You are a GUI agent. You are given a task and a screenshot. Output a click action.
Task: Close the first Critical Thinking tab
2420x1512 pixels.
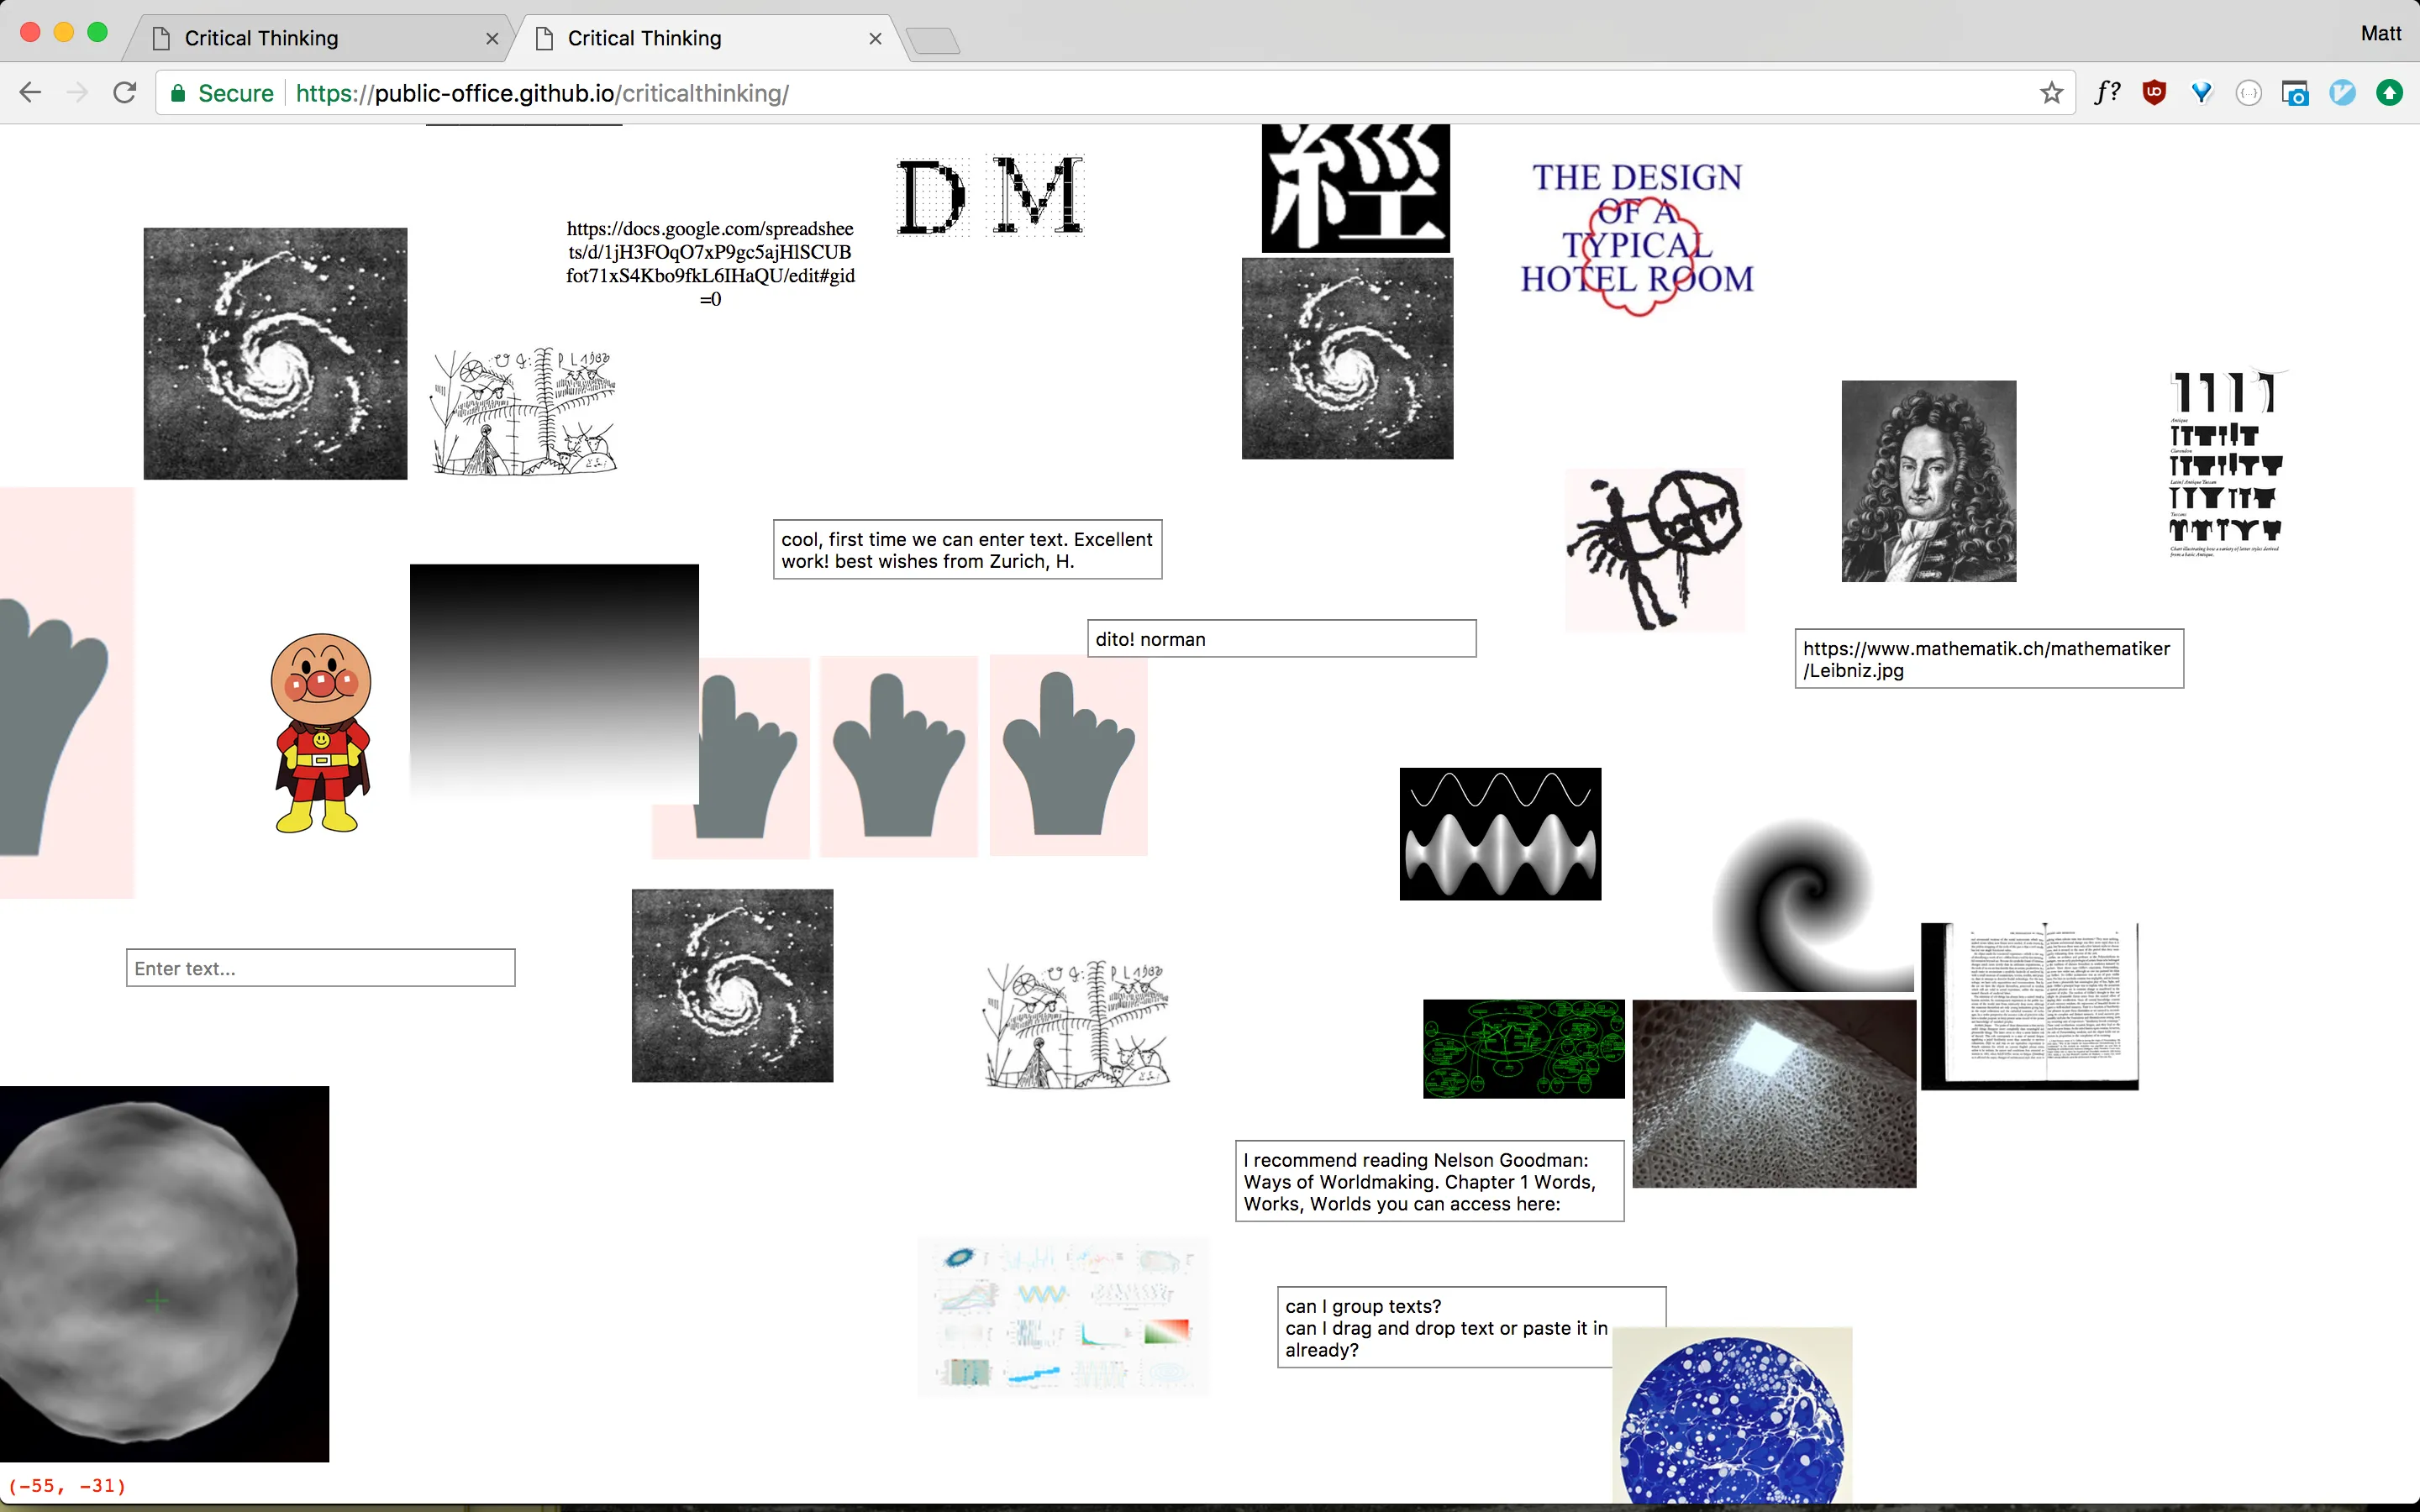(492, 38)
